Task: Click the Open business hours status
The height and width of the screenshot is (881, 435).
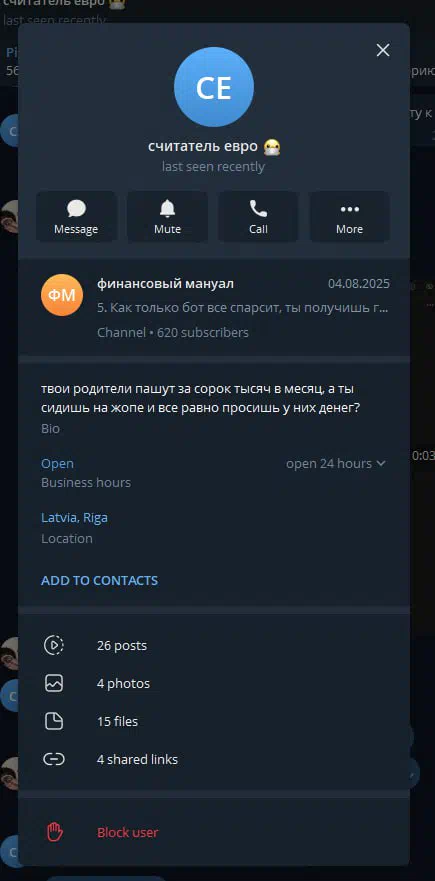Action: pyautogui.click(x=57, y=464)
